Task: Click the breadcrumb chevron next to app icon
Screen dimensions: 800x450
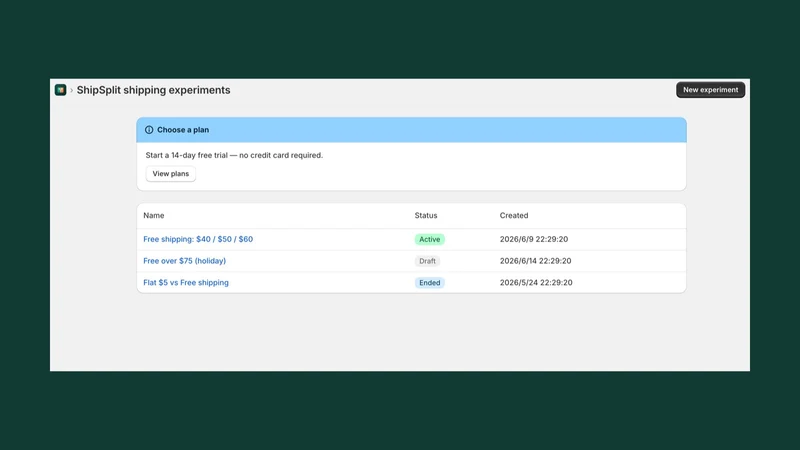Action: click(x=71, y=90)
